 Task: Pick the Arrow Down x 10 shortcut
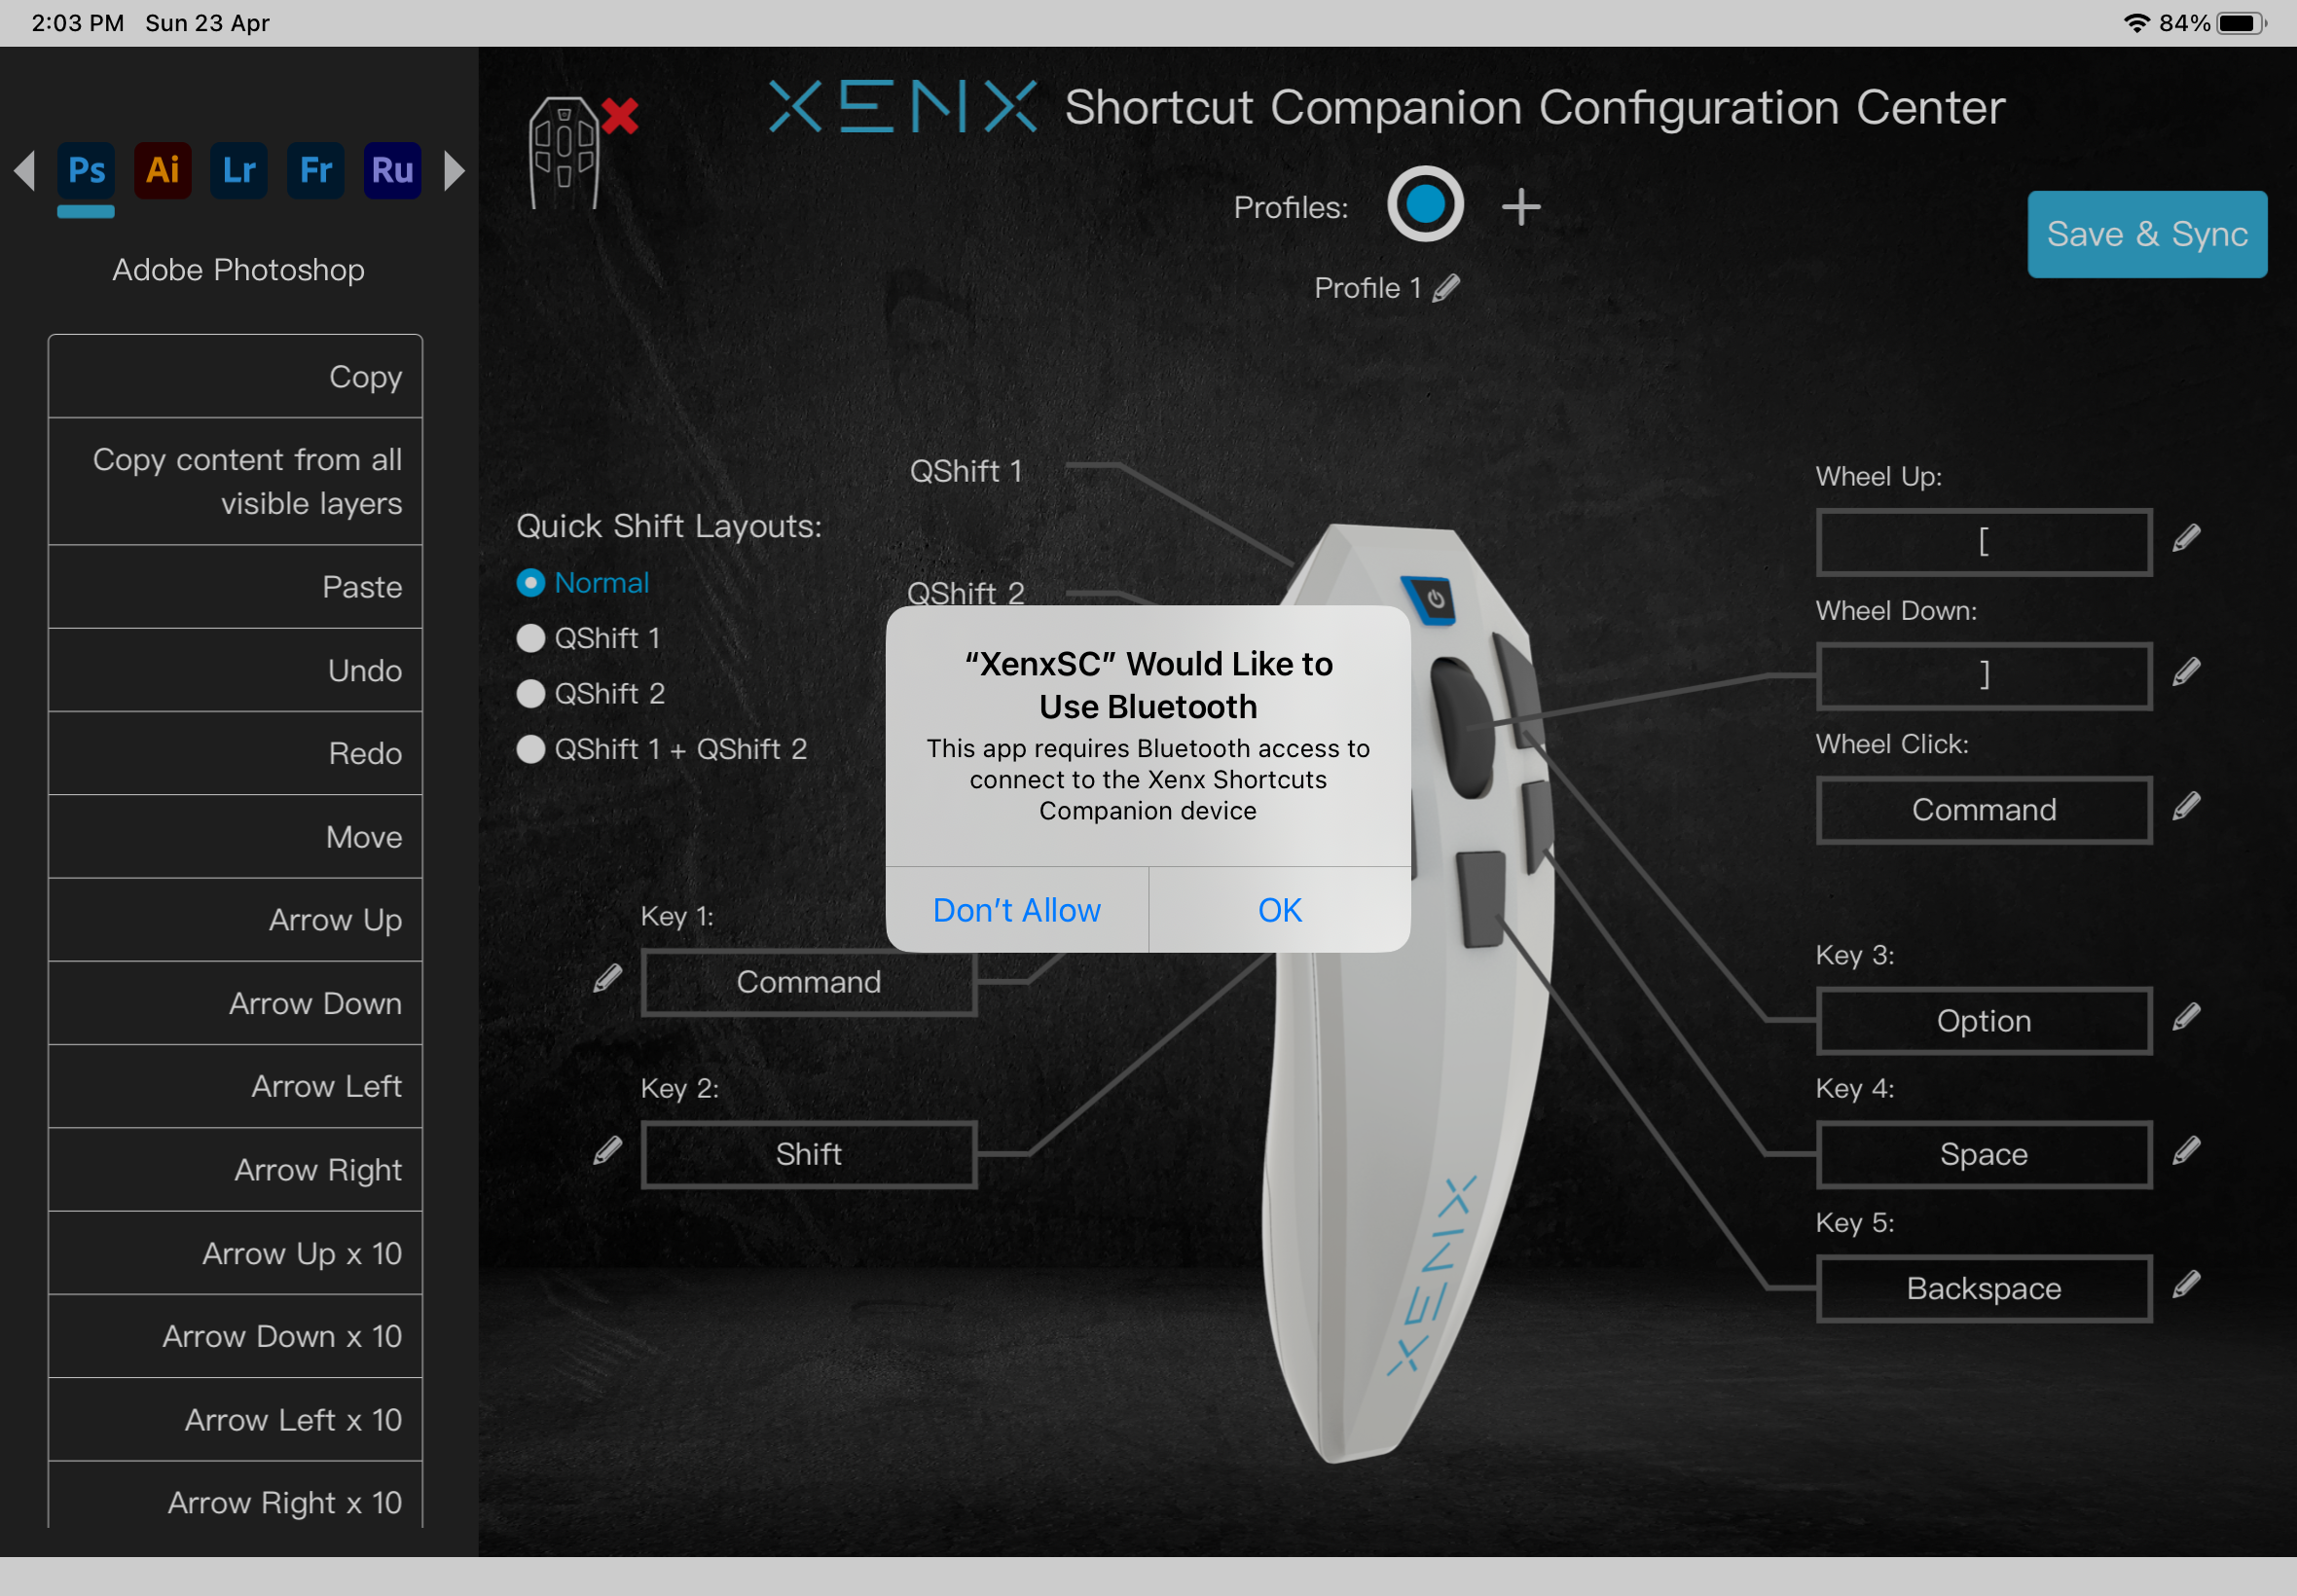click(235, 1337)
